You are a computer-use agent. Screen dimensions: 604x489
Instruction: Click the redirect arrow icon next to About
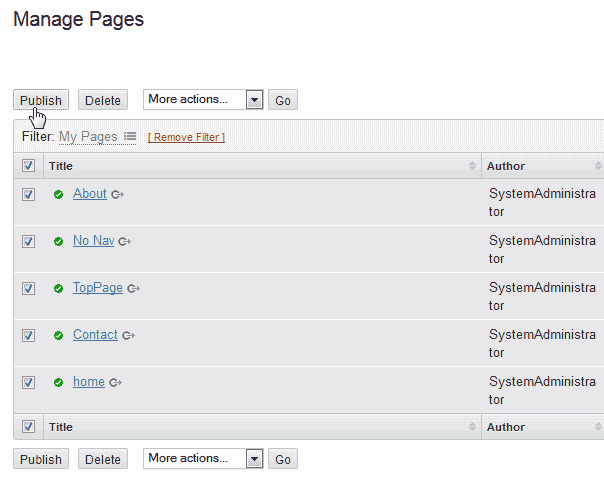pos(117,194)
